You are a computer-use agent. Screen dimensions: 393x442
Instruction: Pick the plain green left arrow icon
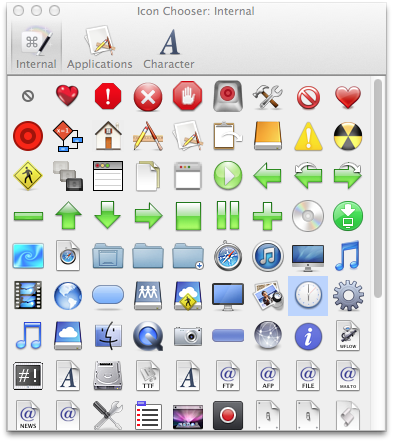(x=267, y=176)
